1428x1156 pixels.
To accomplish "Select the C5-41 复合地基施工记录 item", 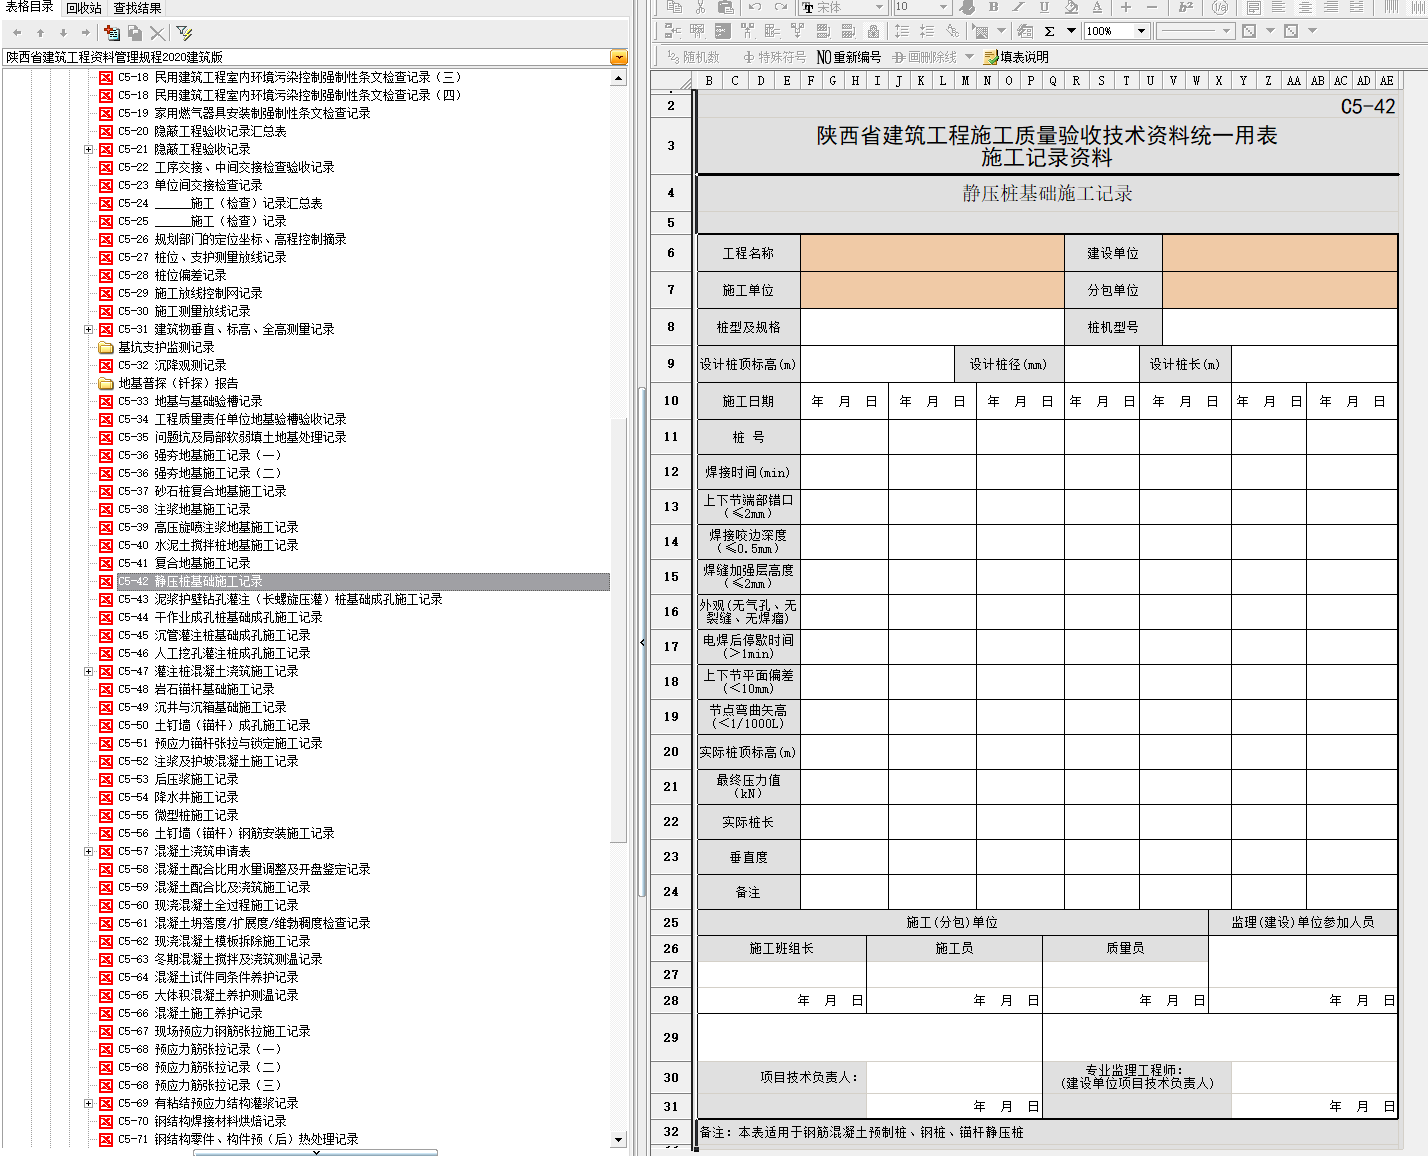I will point(184,563).
